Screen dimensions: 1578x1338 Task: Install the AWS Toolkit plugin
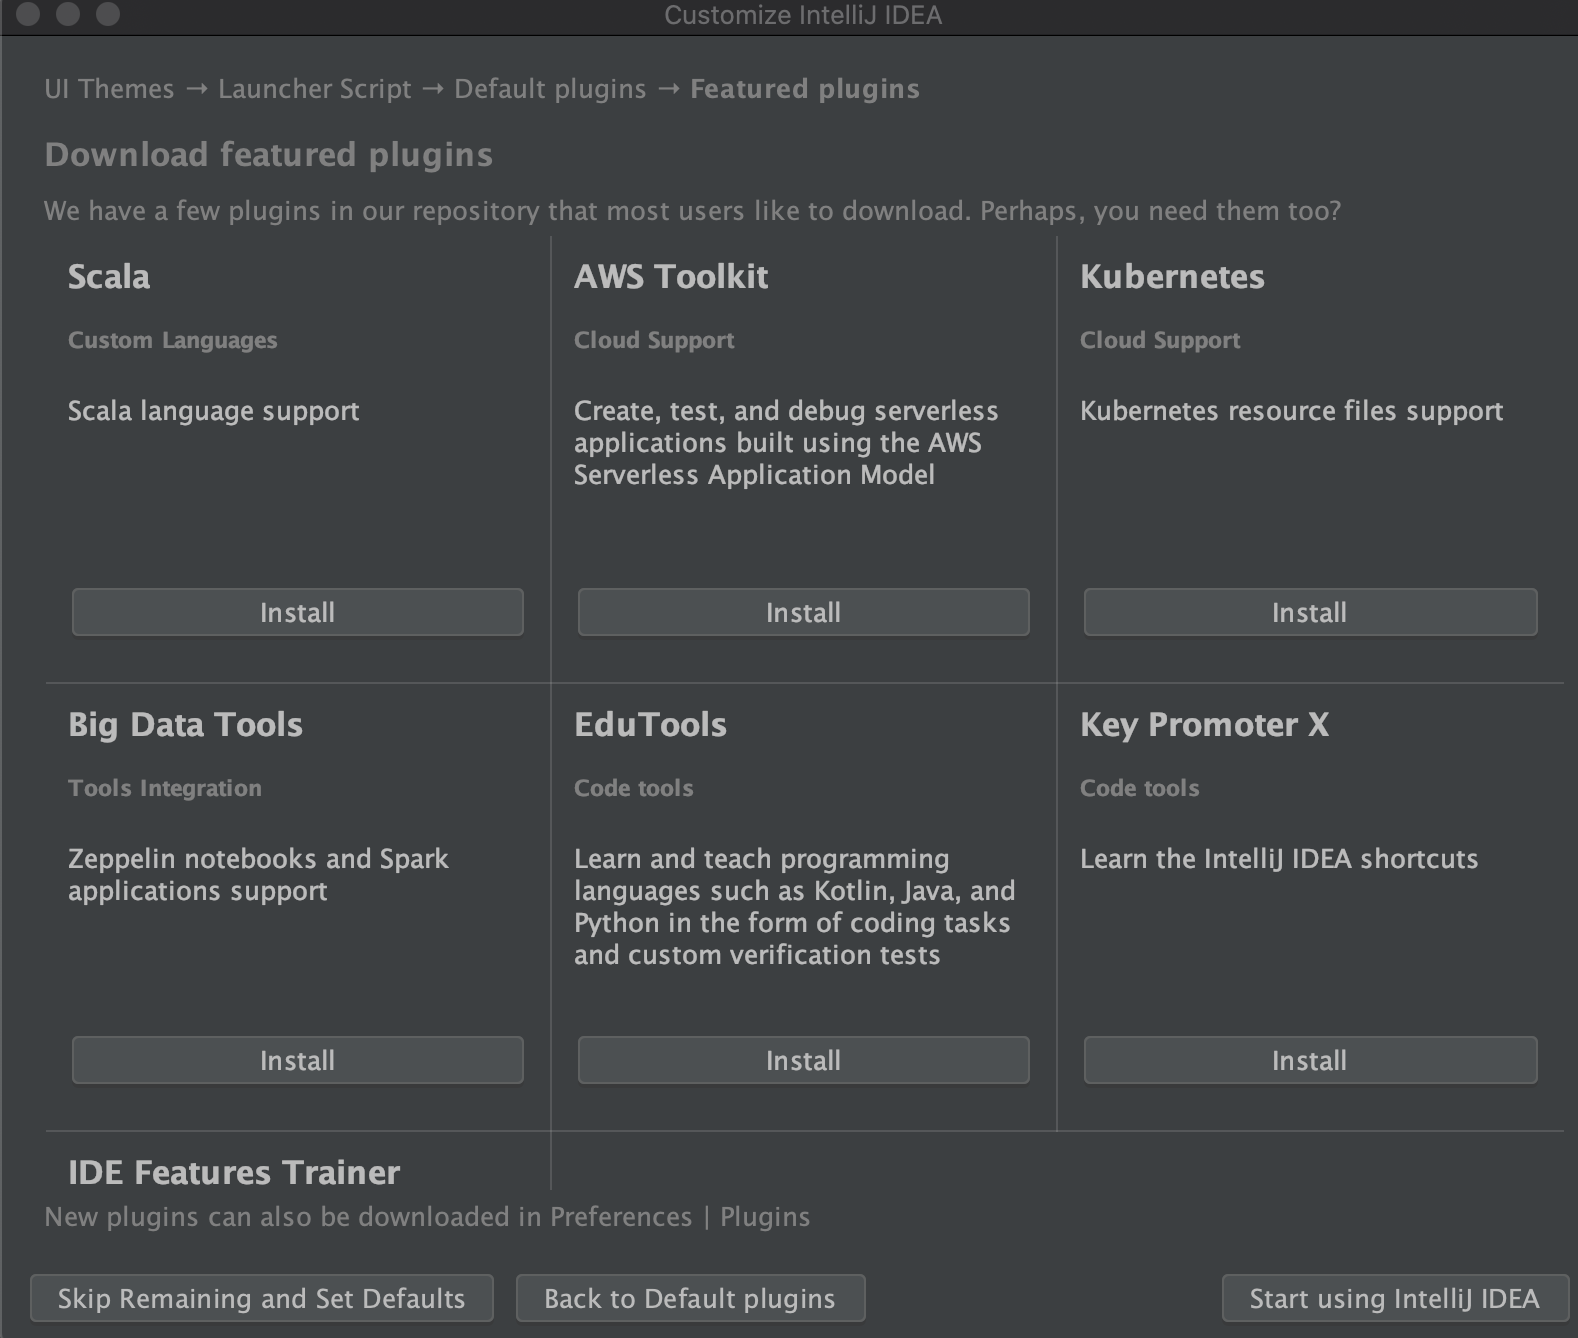803,612
